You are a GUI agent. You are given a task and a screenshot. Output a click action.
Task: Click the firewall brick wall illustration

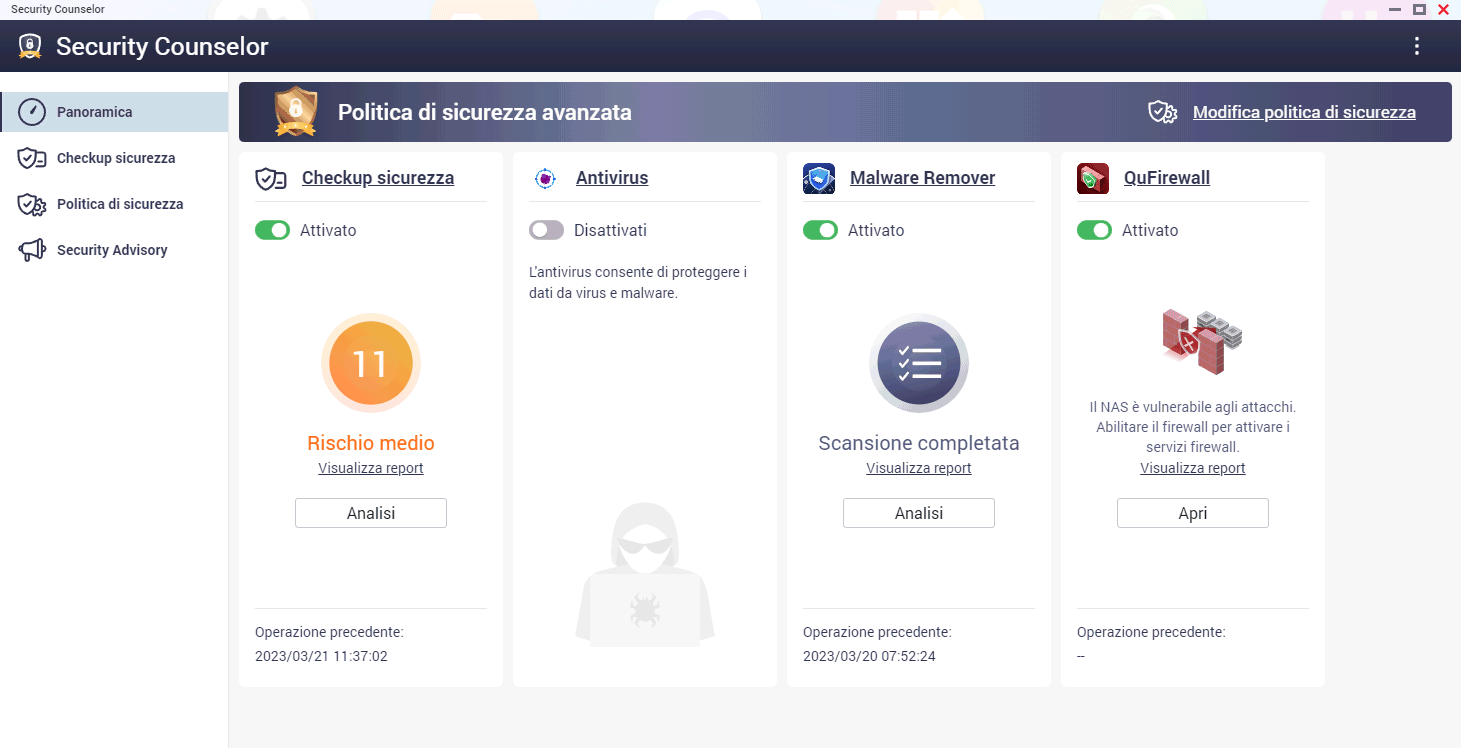pyautogui.click(x=1200, y=341)
